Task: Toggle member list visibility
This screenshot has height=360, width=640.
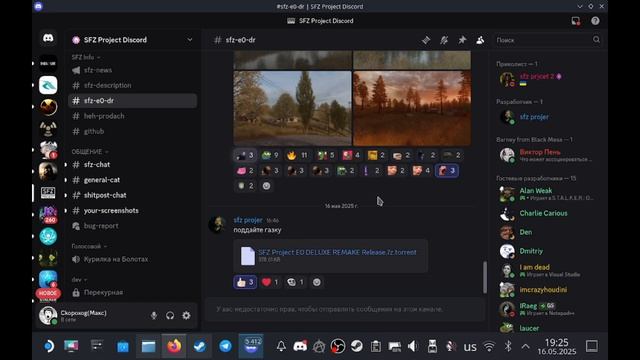Action: pos(480,40)
